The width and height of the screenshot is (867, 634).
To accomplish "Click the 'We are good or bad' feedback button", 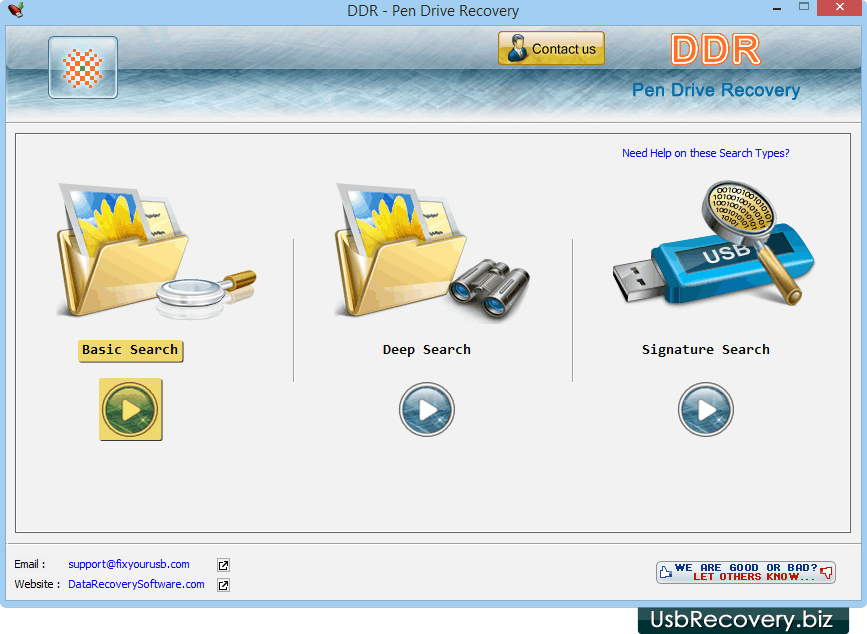I will [745, 571].
